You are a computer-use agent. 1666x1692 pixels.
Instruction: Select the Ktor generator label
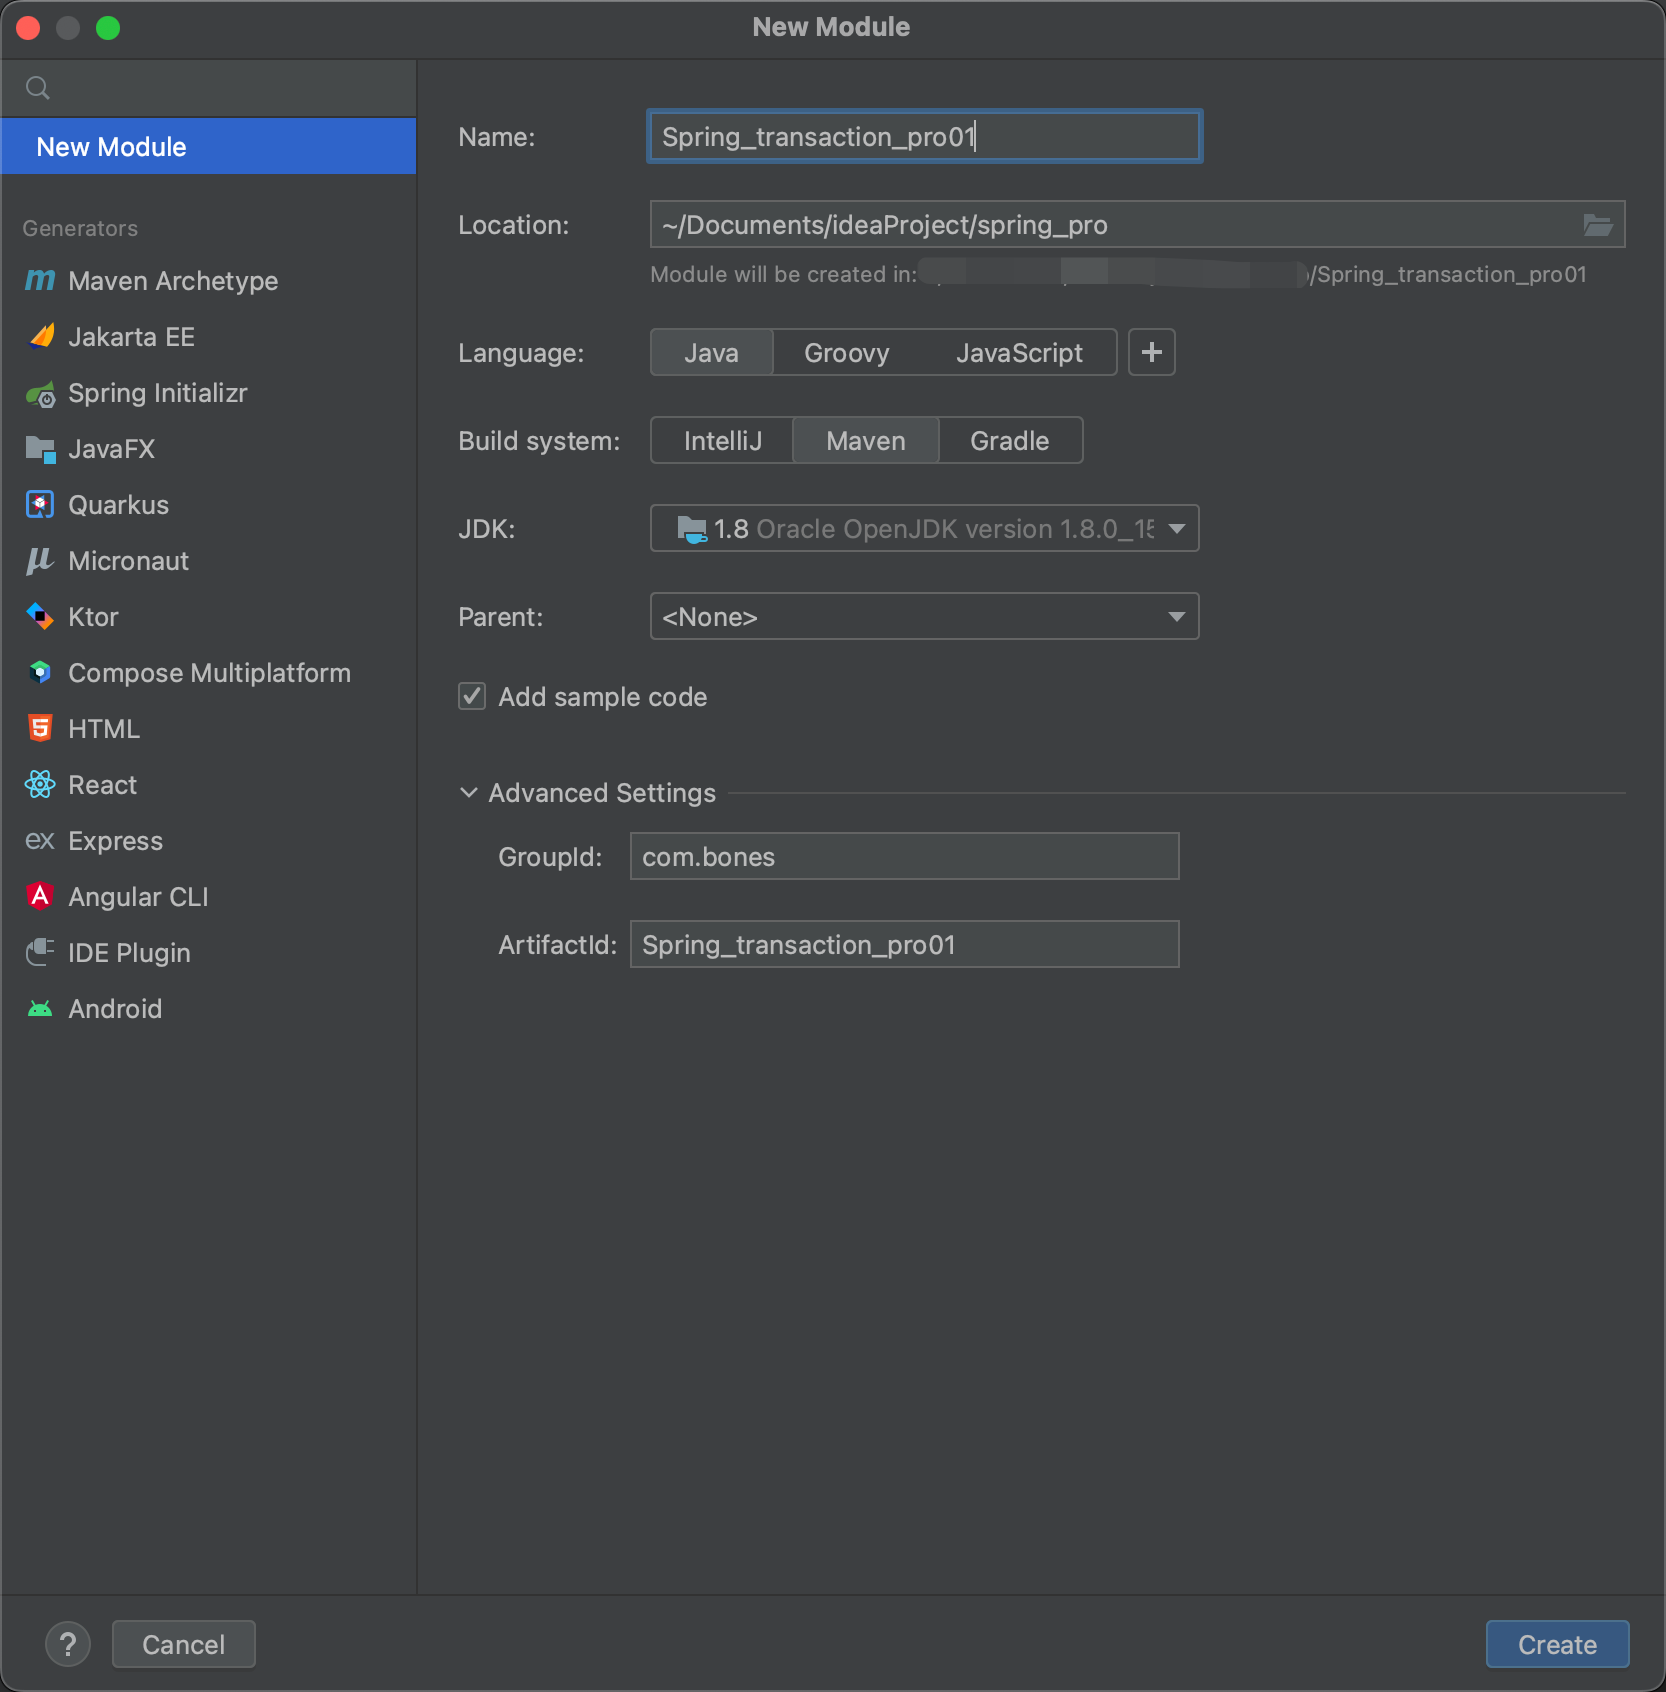(94, 617)
